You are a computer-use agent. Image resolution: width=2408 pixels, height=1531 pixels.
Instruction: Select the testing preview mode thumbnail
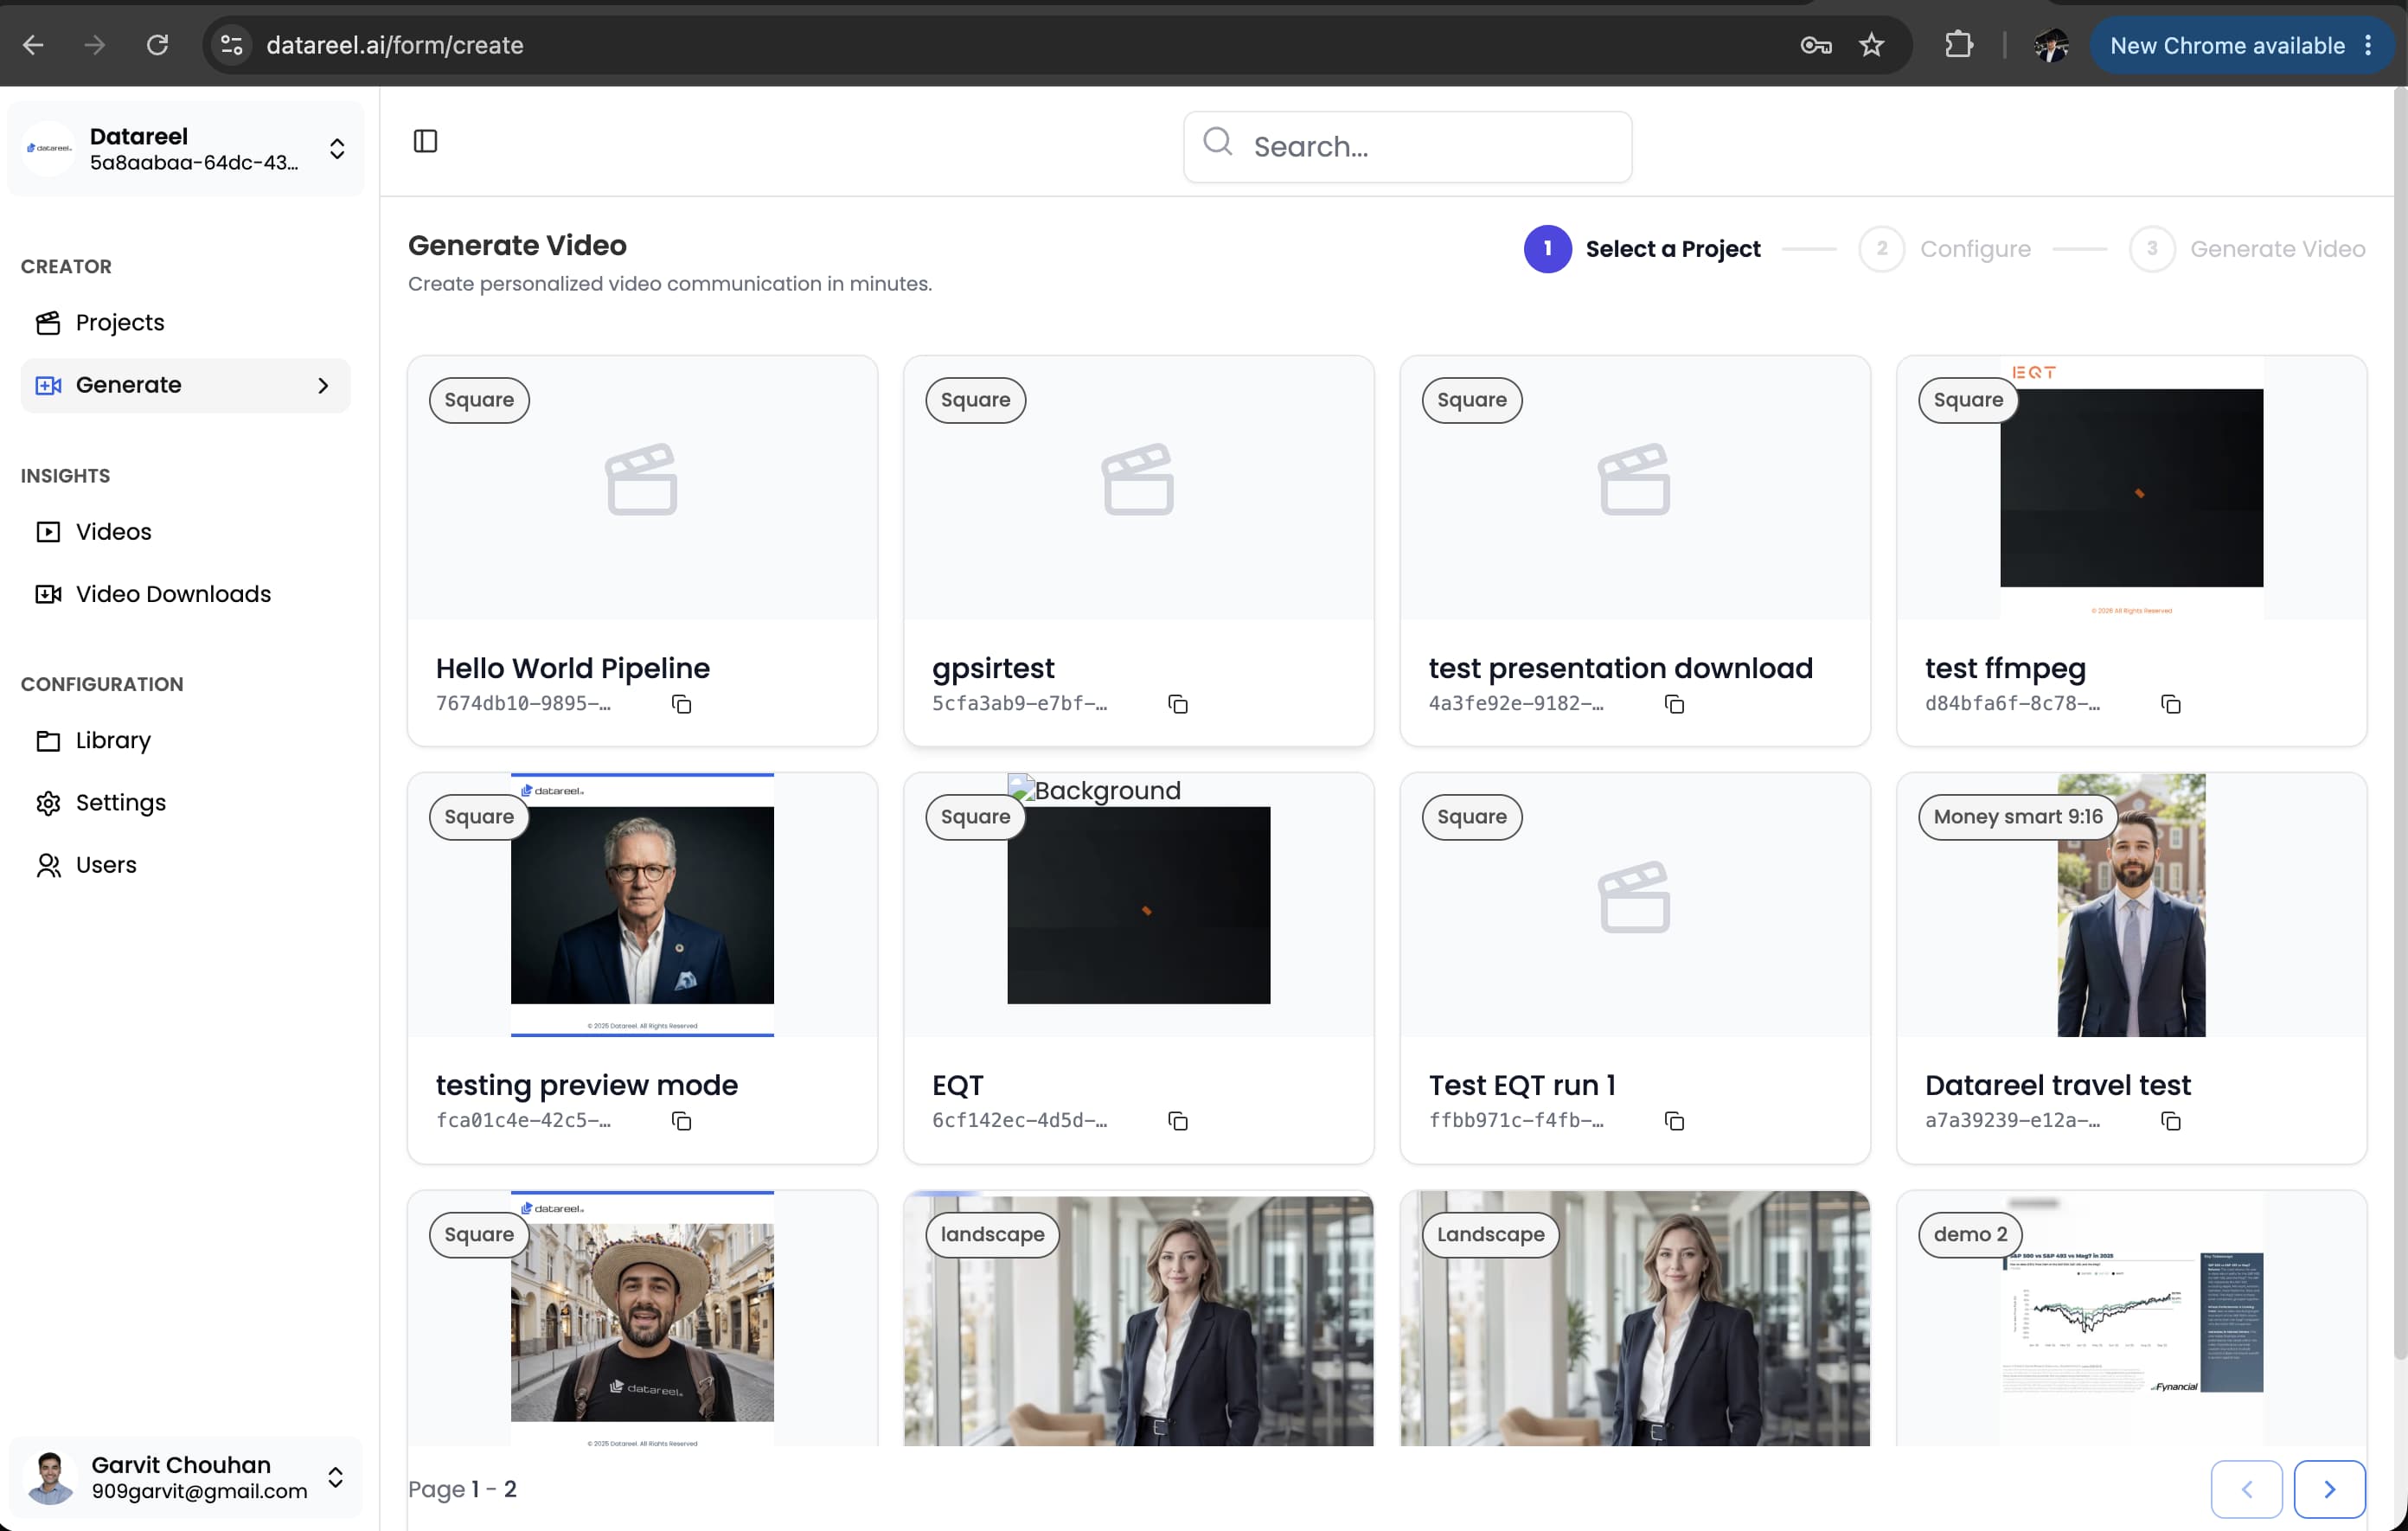click(x=642, y=904)
